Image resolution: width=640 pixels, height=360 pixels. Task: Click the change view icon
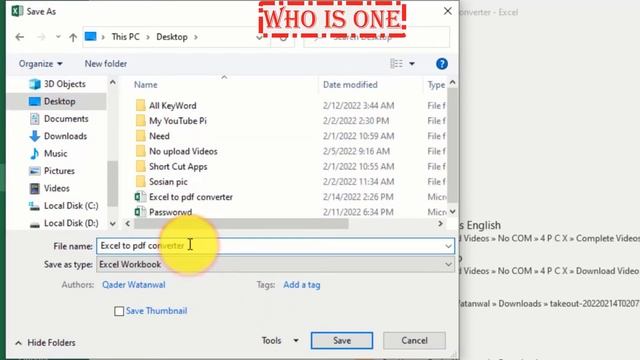(396, 64)
